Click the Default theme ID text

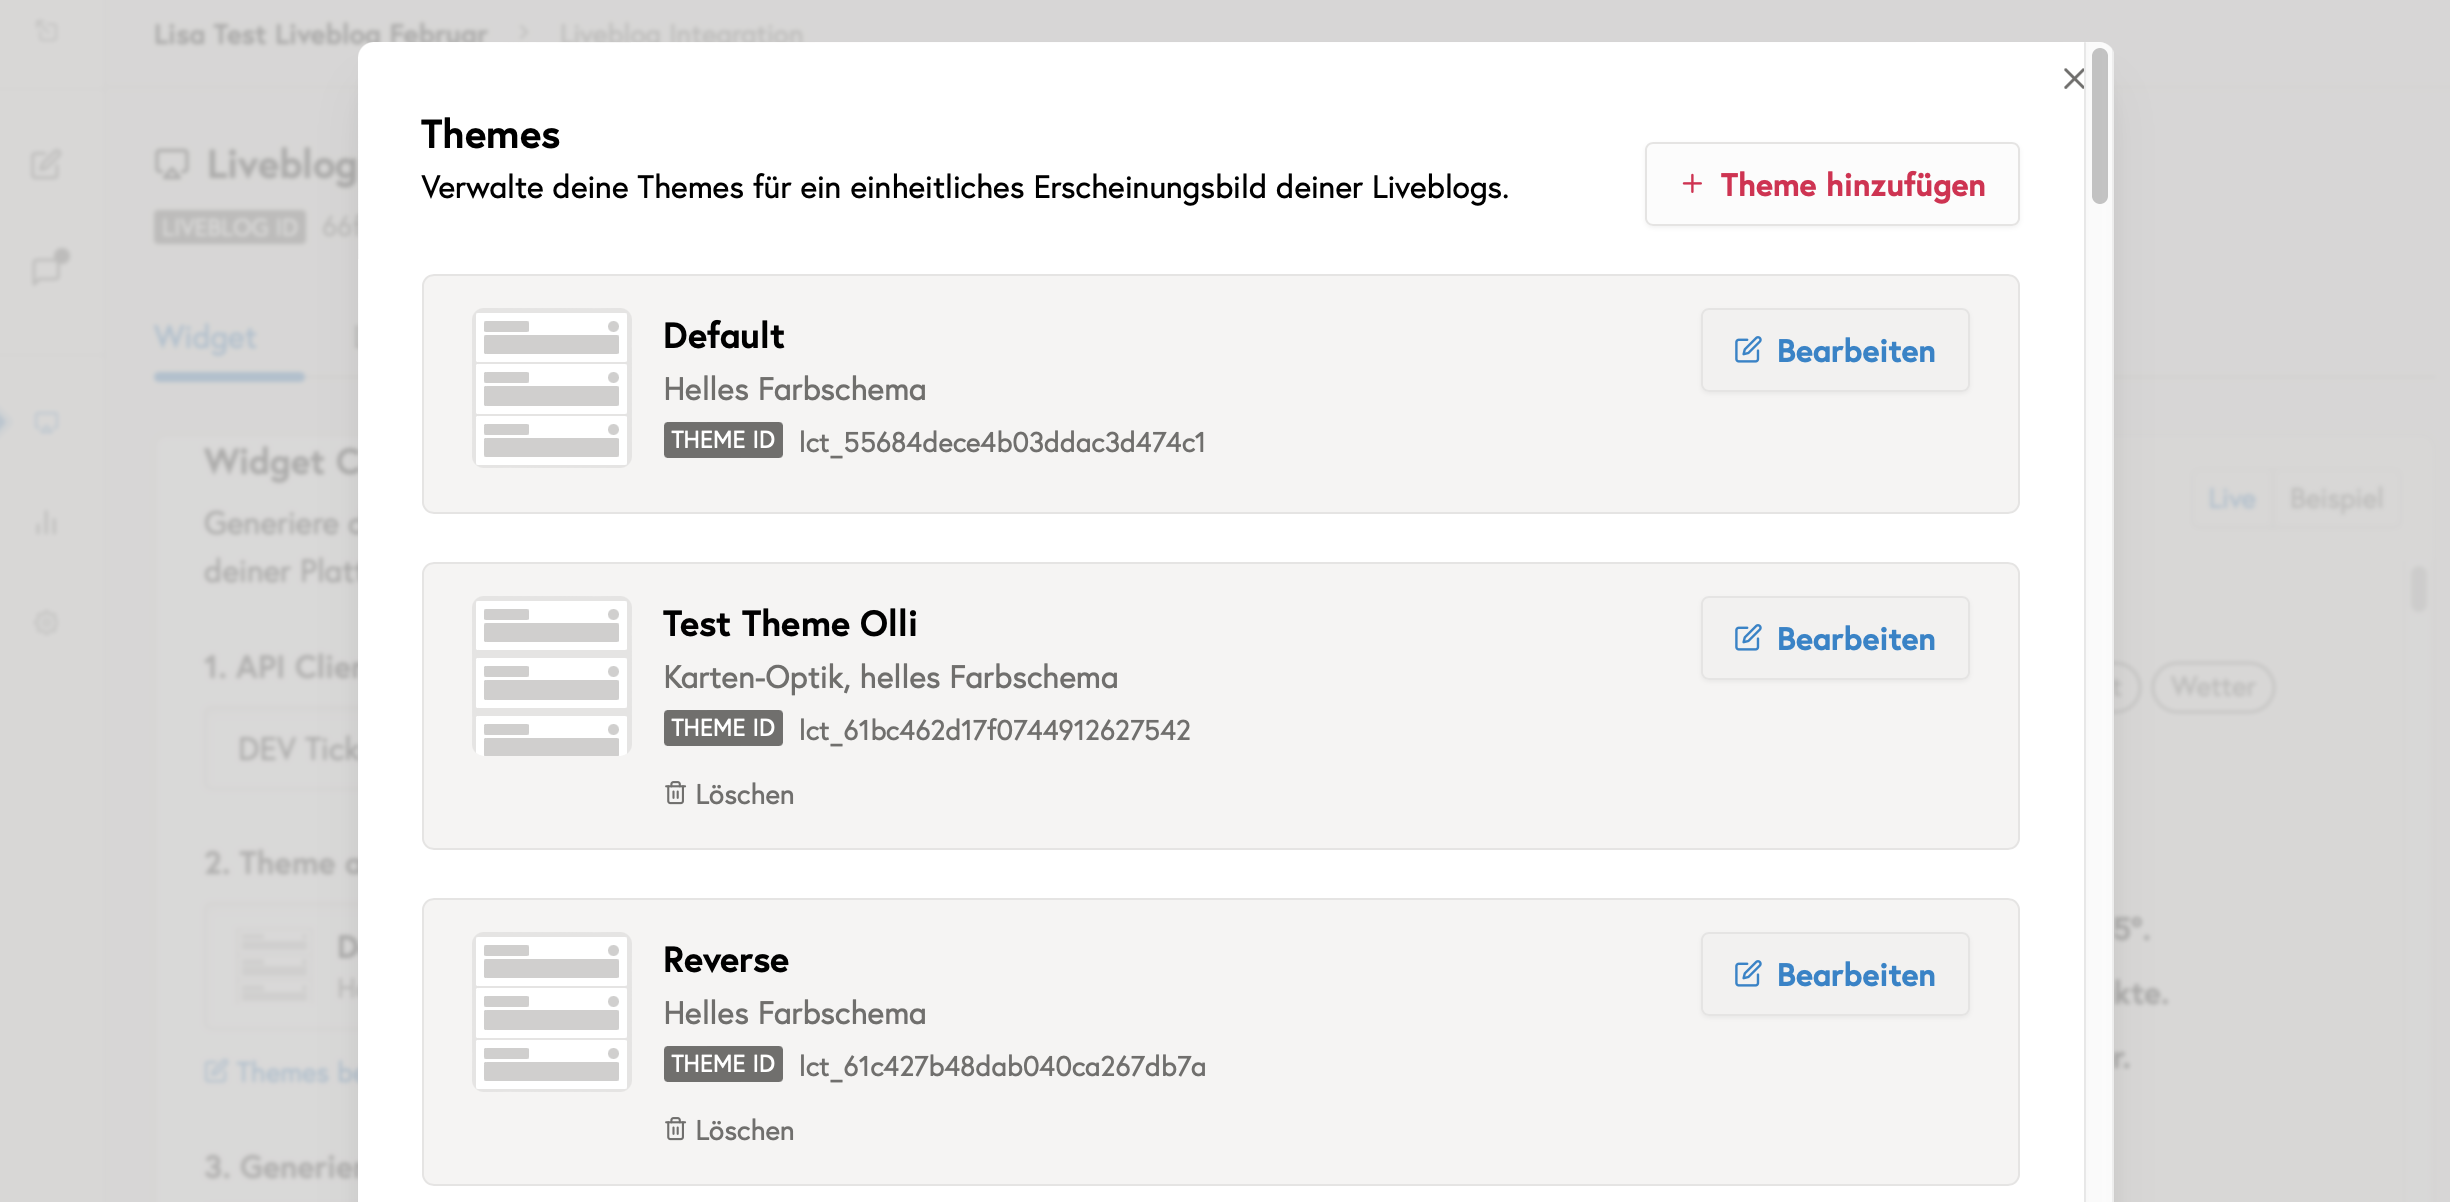point(1002,442)
